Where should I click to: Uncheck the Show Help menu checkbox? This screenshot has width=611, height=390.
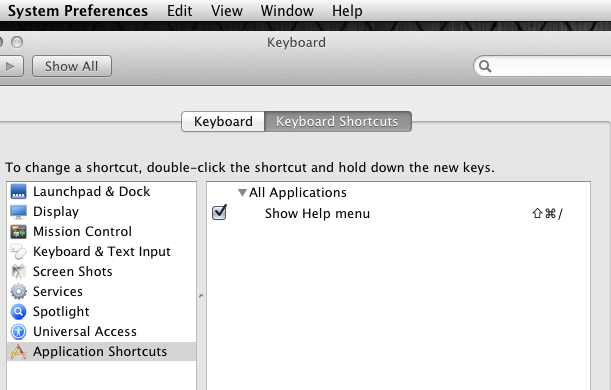point(219,213)
